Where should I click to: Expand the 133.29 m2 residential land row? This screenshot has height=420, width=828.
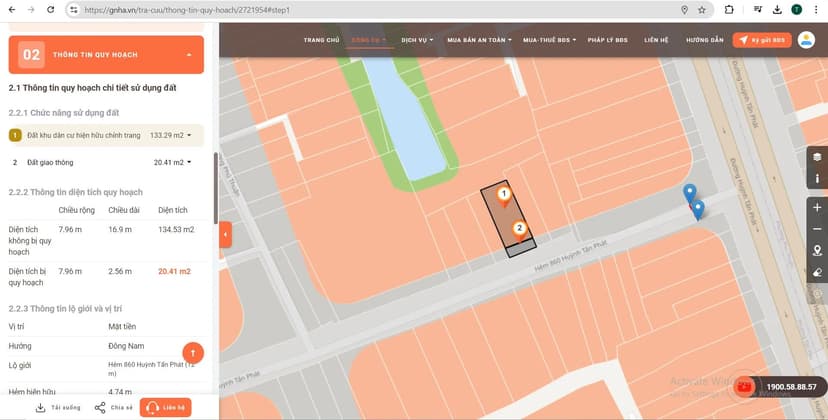click(106, 135)
